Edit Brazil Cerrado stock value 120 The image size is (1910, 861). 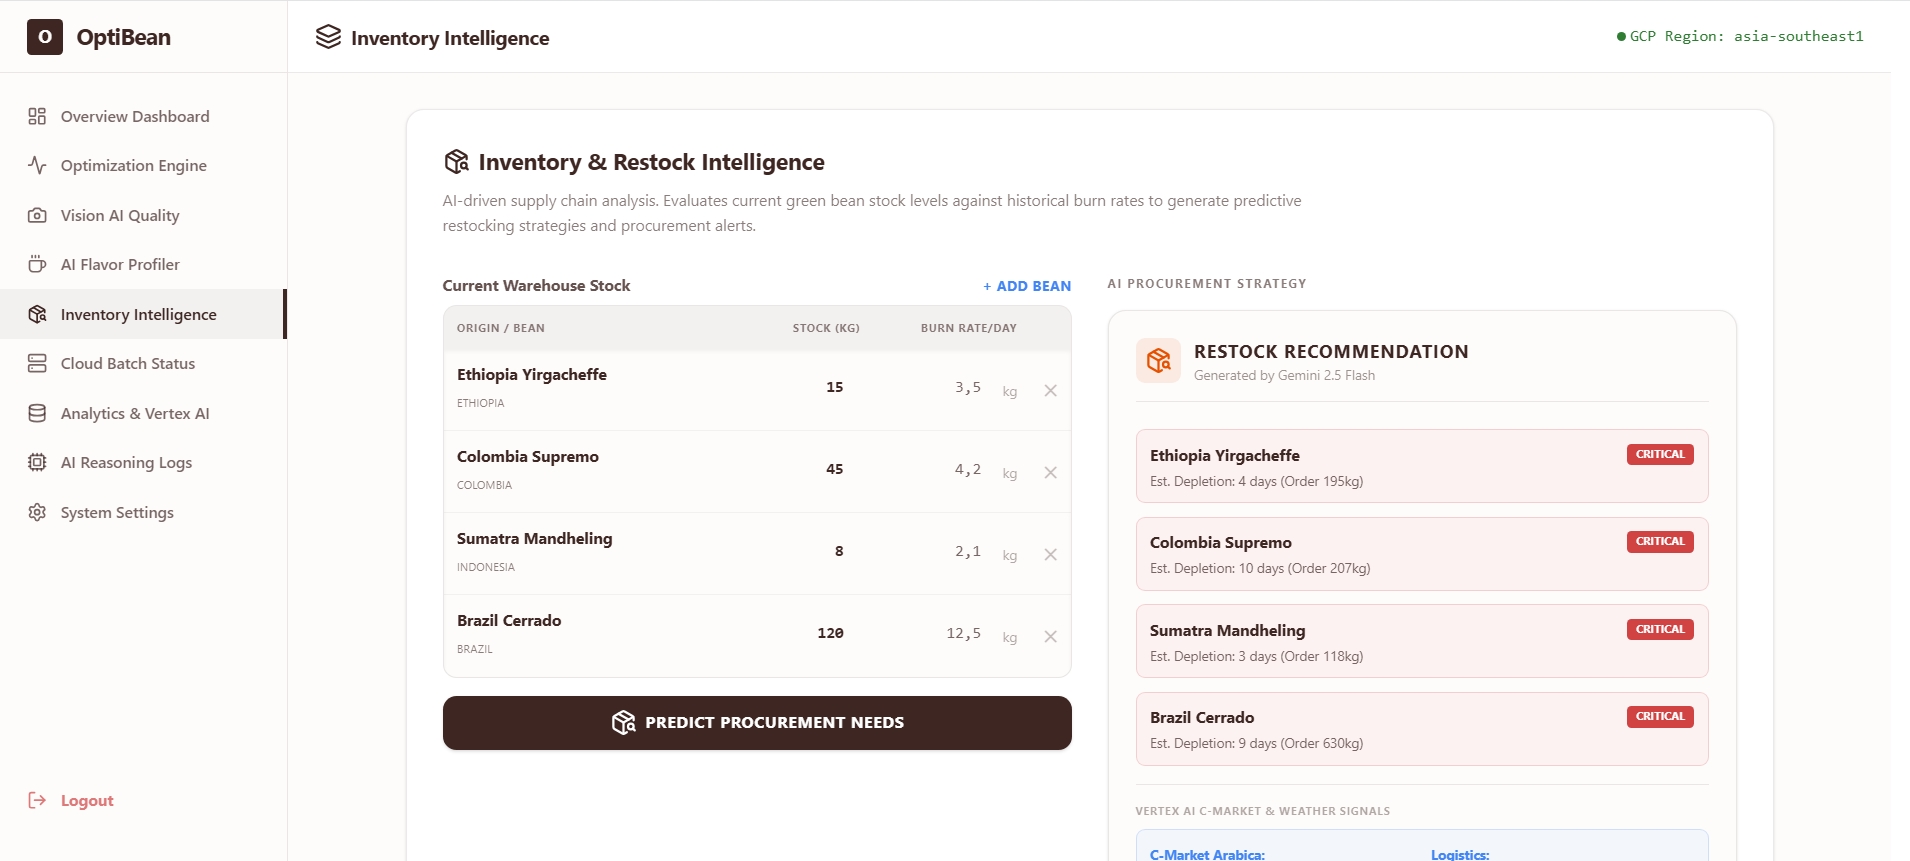[830, 633]
